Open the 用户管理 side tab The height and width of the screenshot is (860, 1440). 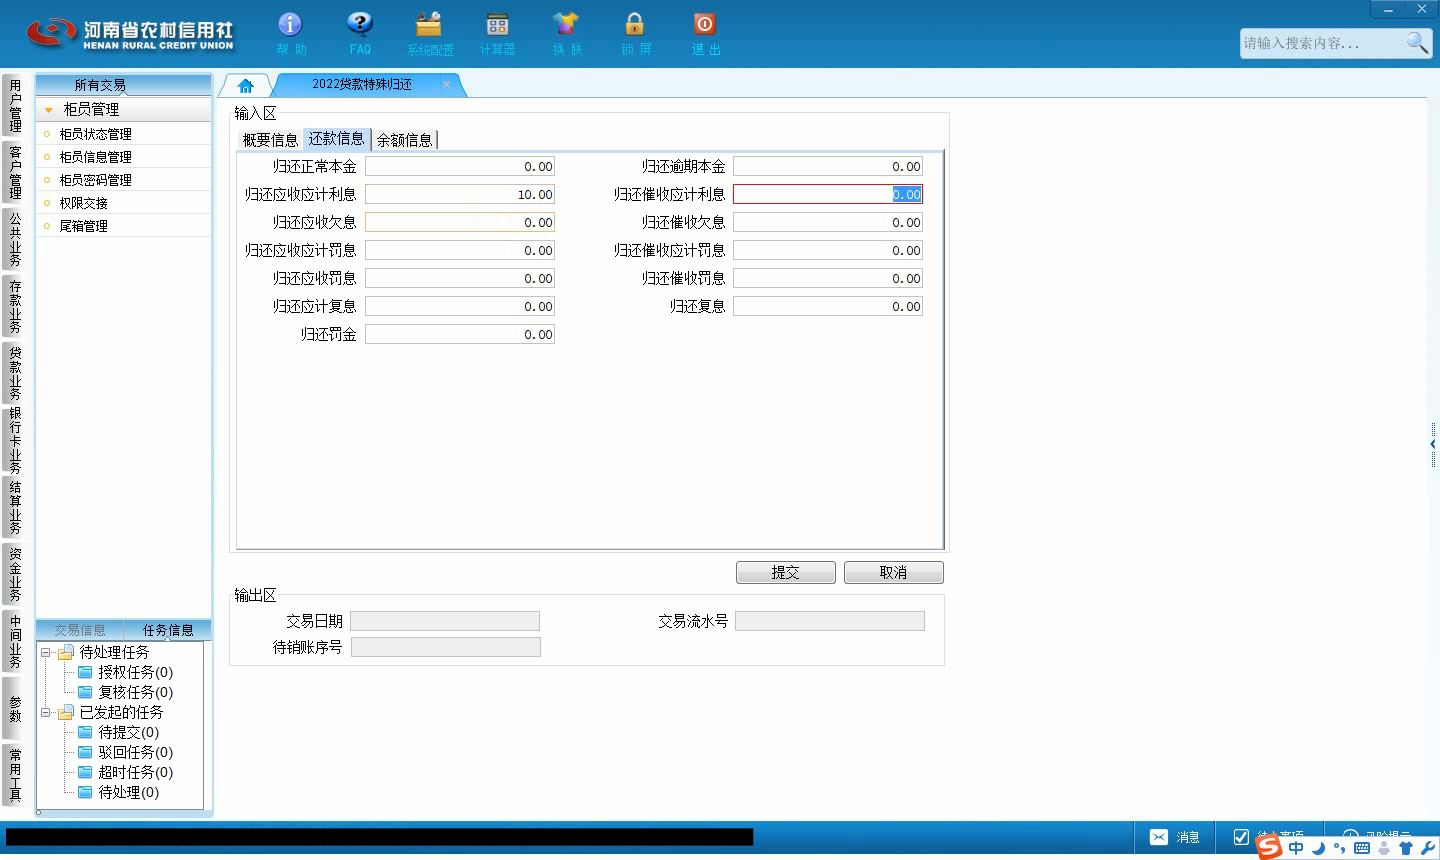[15, 105]
